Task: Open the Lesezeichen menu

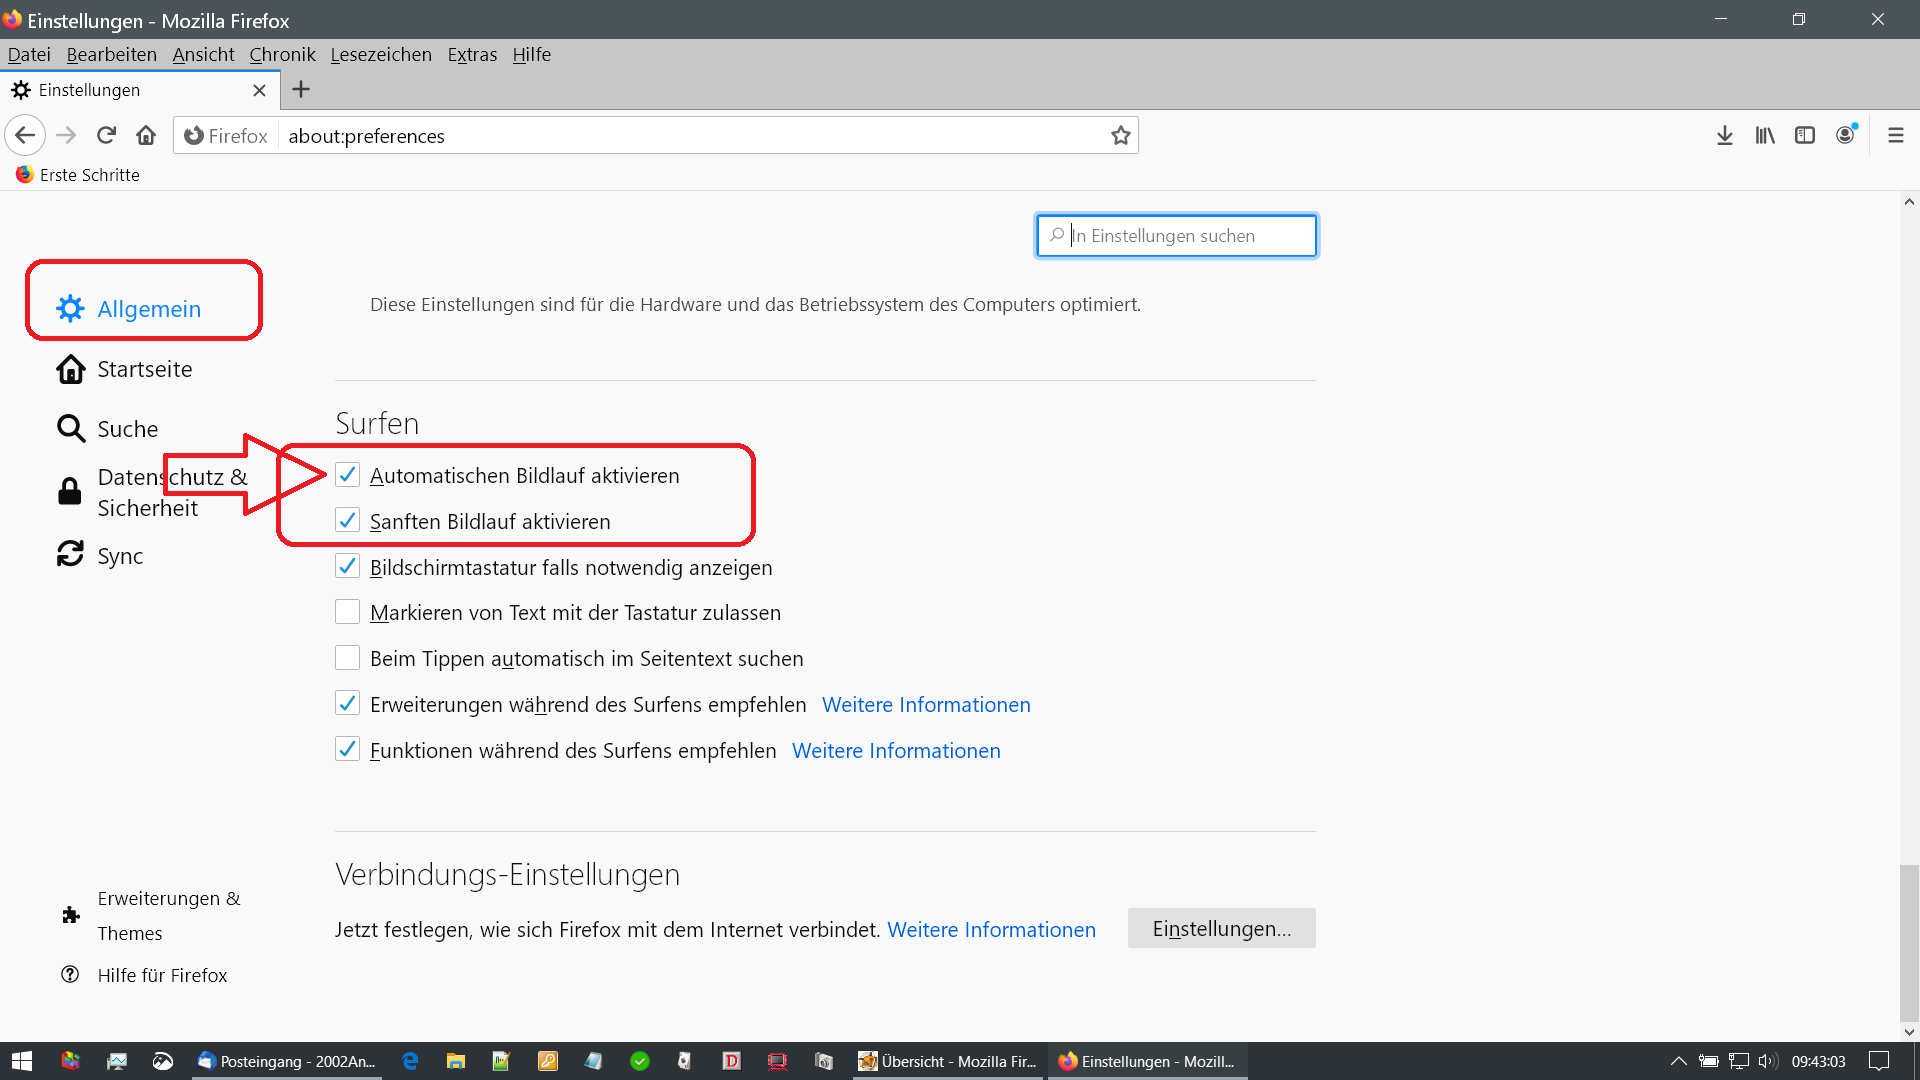Action: (x=381, y=54)
